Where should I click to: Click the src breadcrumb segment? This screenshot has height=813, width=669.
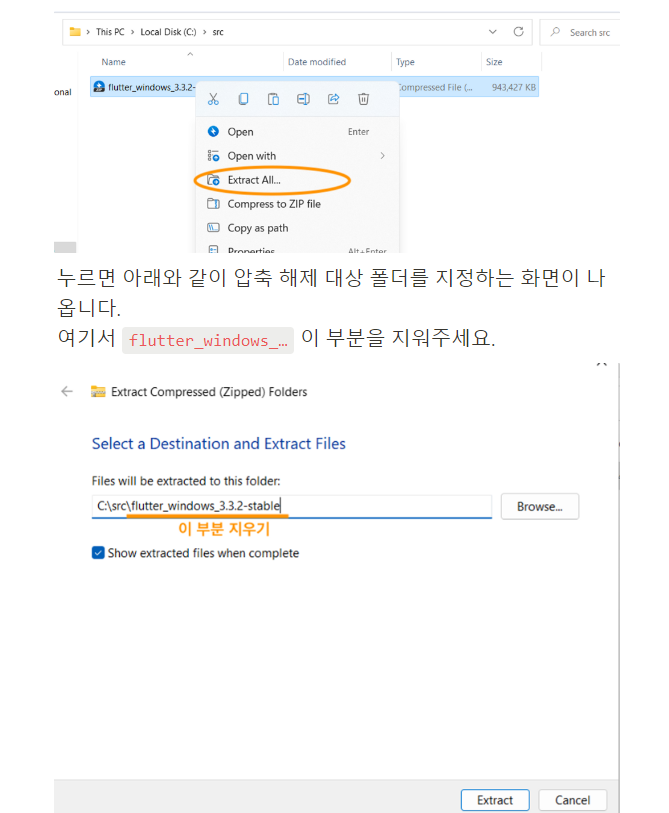click(x=218, y=32)
